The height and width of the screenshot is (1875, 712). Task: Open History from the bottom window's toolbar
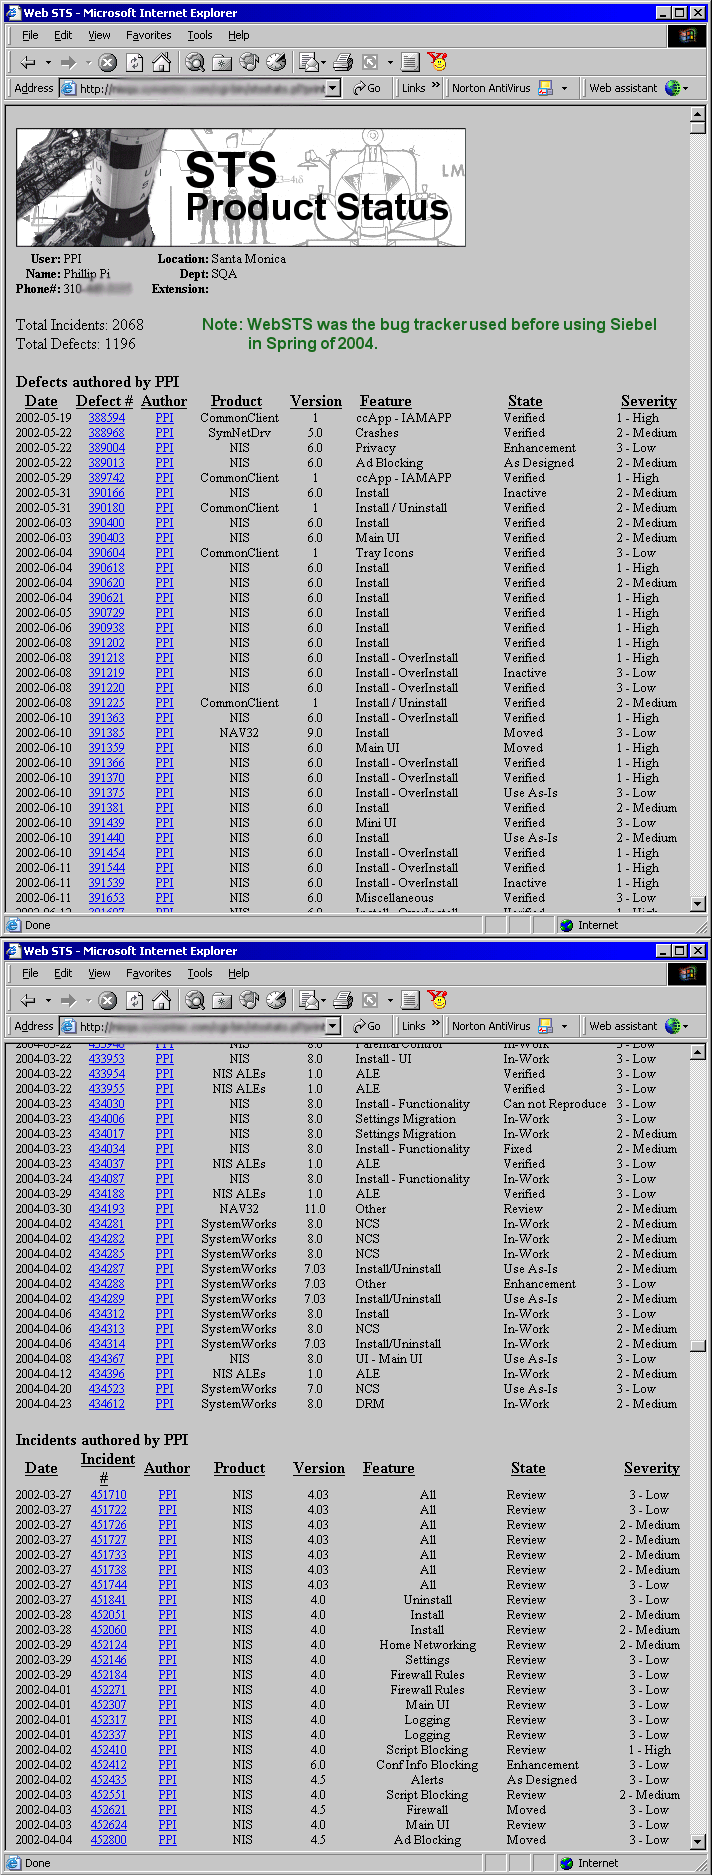276,1000
